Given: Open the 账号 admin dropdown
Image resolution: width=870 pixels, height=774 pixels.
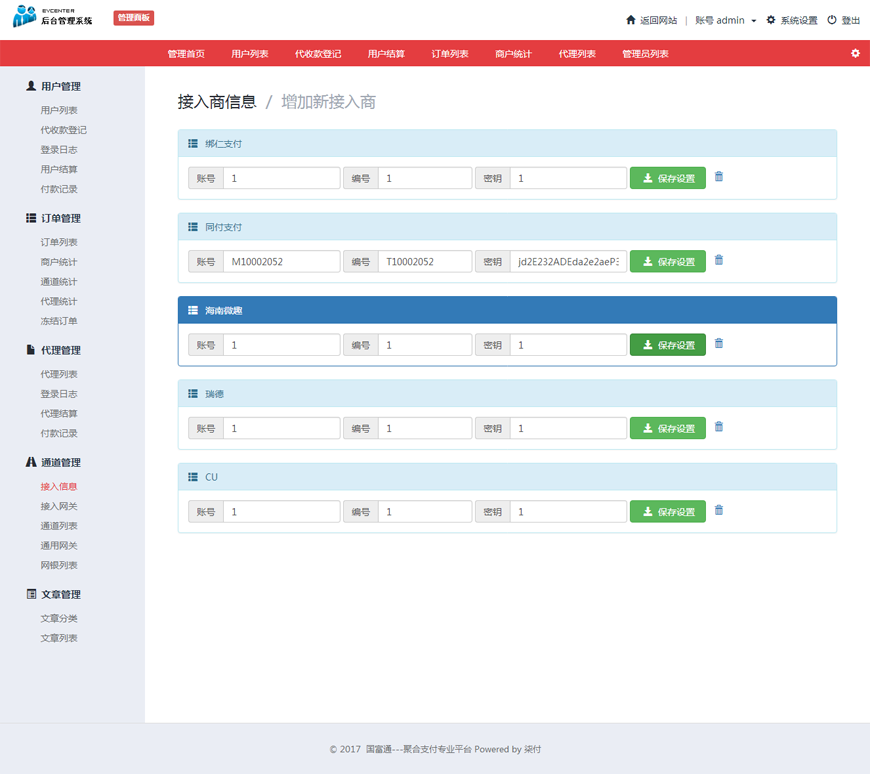Looking at the screenshot, I should coord(726,21).
